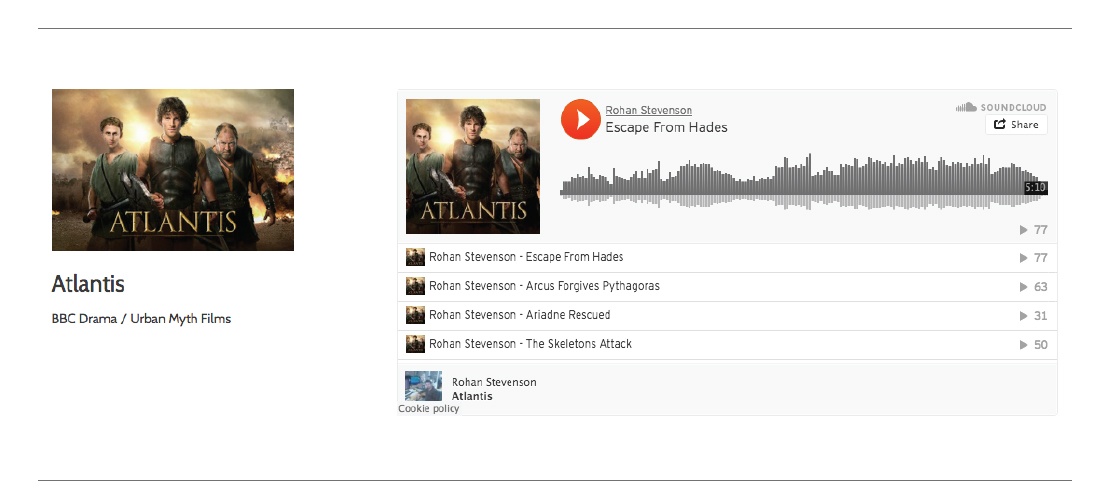This screenshot has height=500, width=1110.
Task: Open the SoundCloud logo link
Action: pos(1000,107)
